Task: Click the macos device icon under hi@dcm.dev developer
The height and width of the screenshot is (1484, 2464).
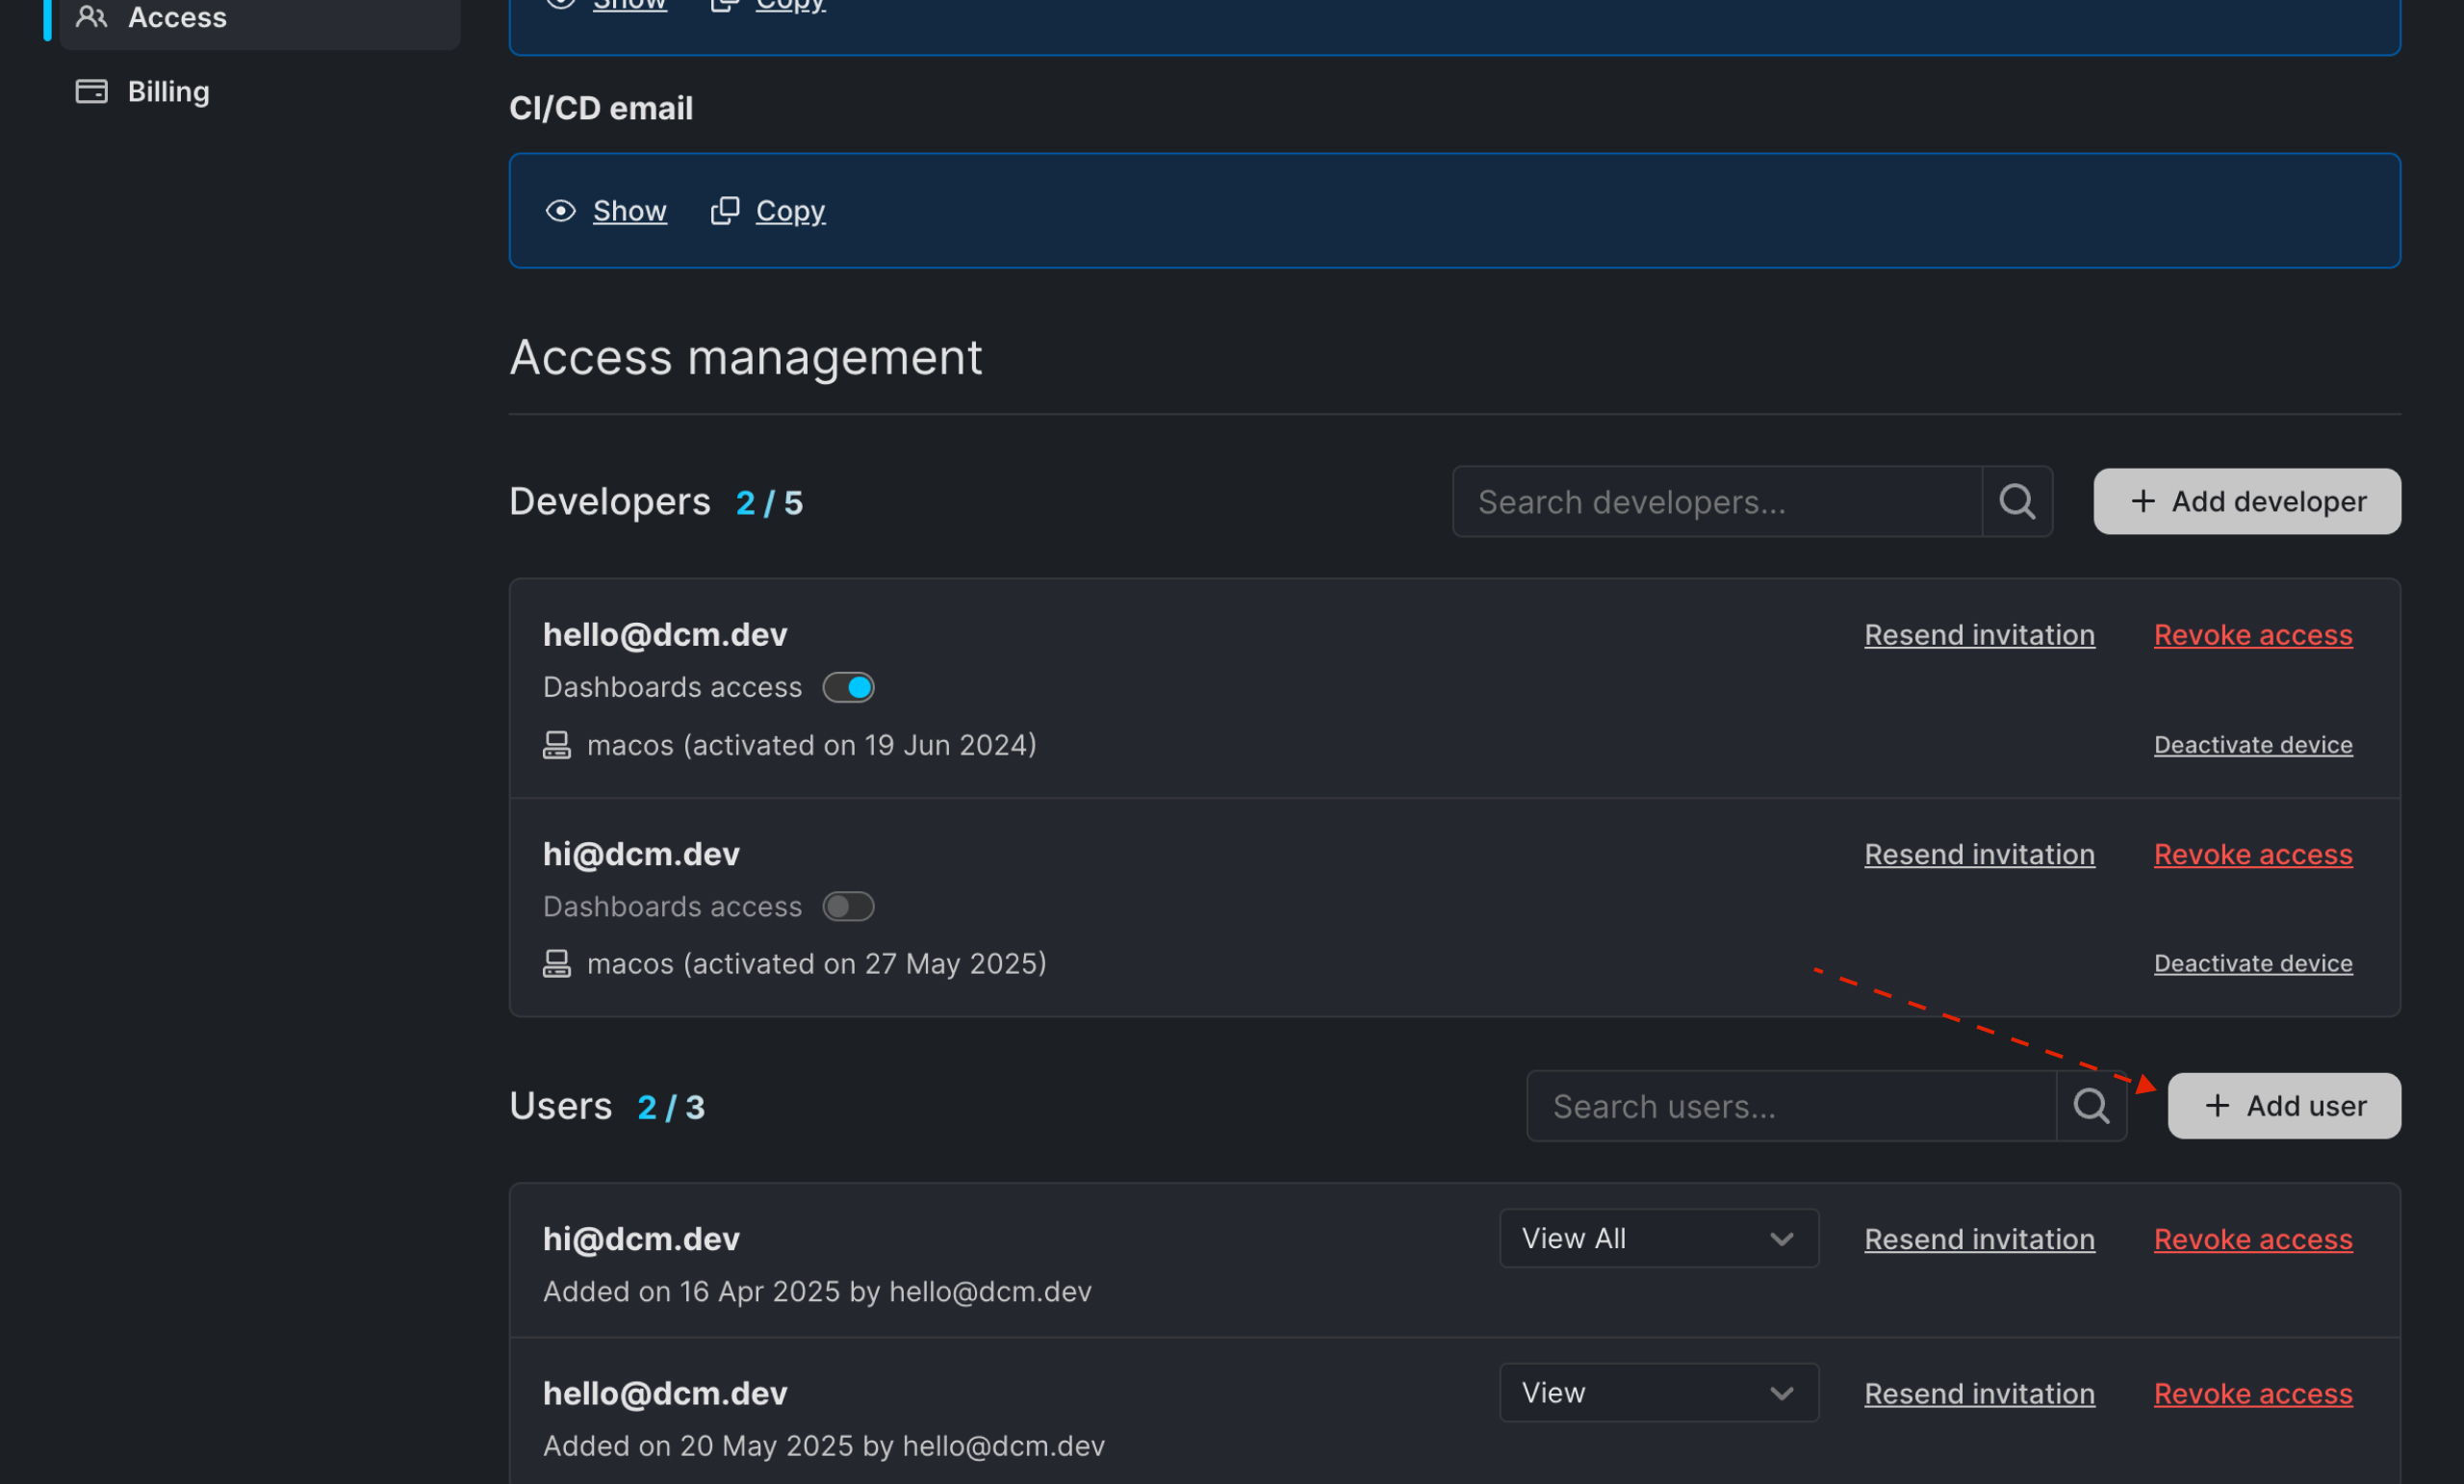Action: tap(557, 964)
